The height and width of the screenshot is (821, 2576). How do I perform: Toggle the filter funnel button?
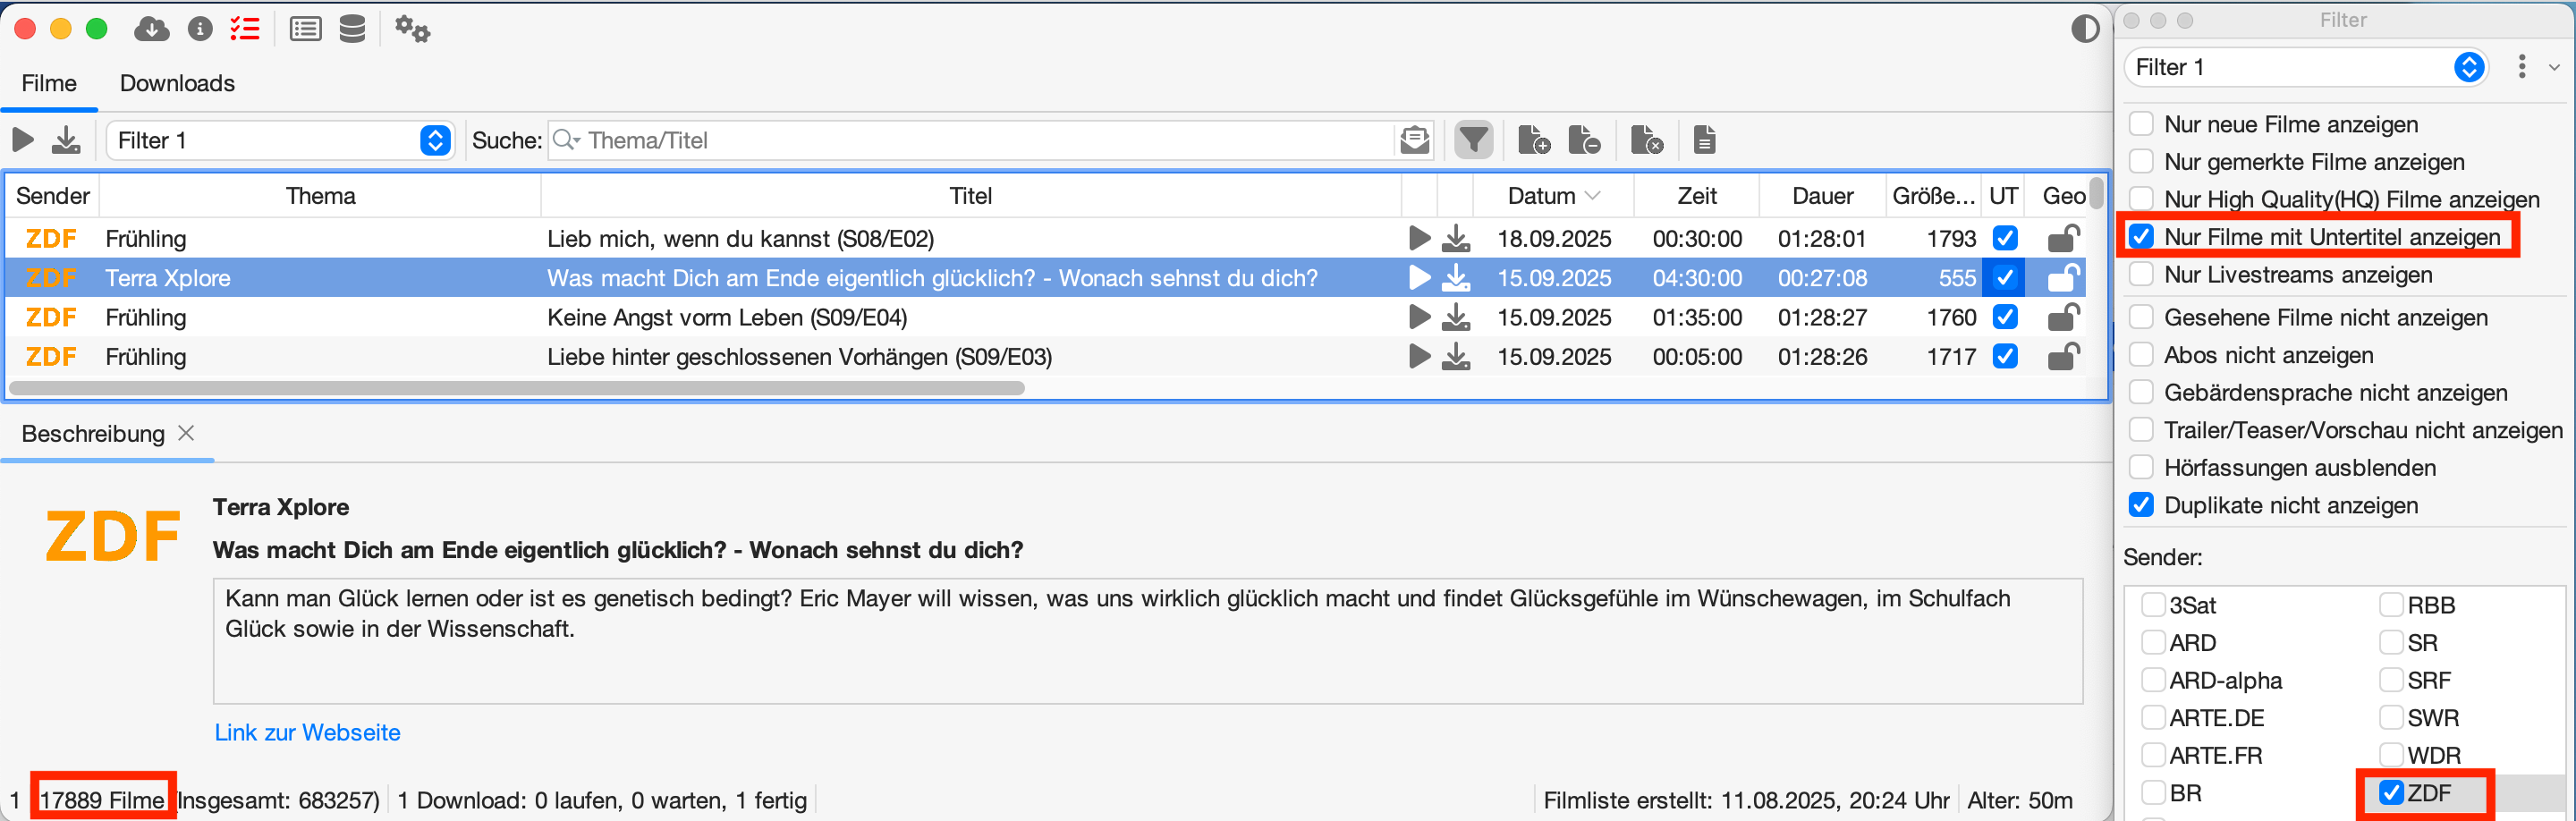1473,140
